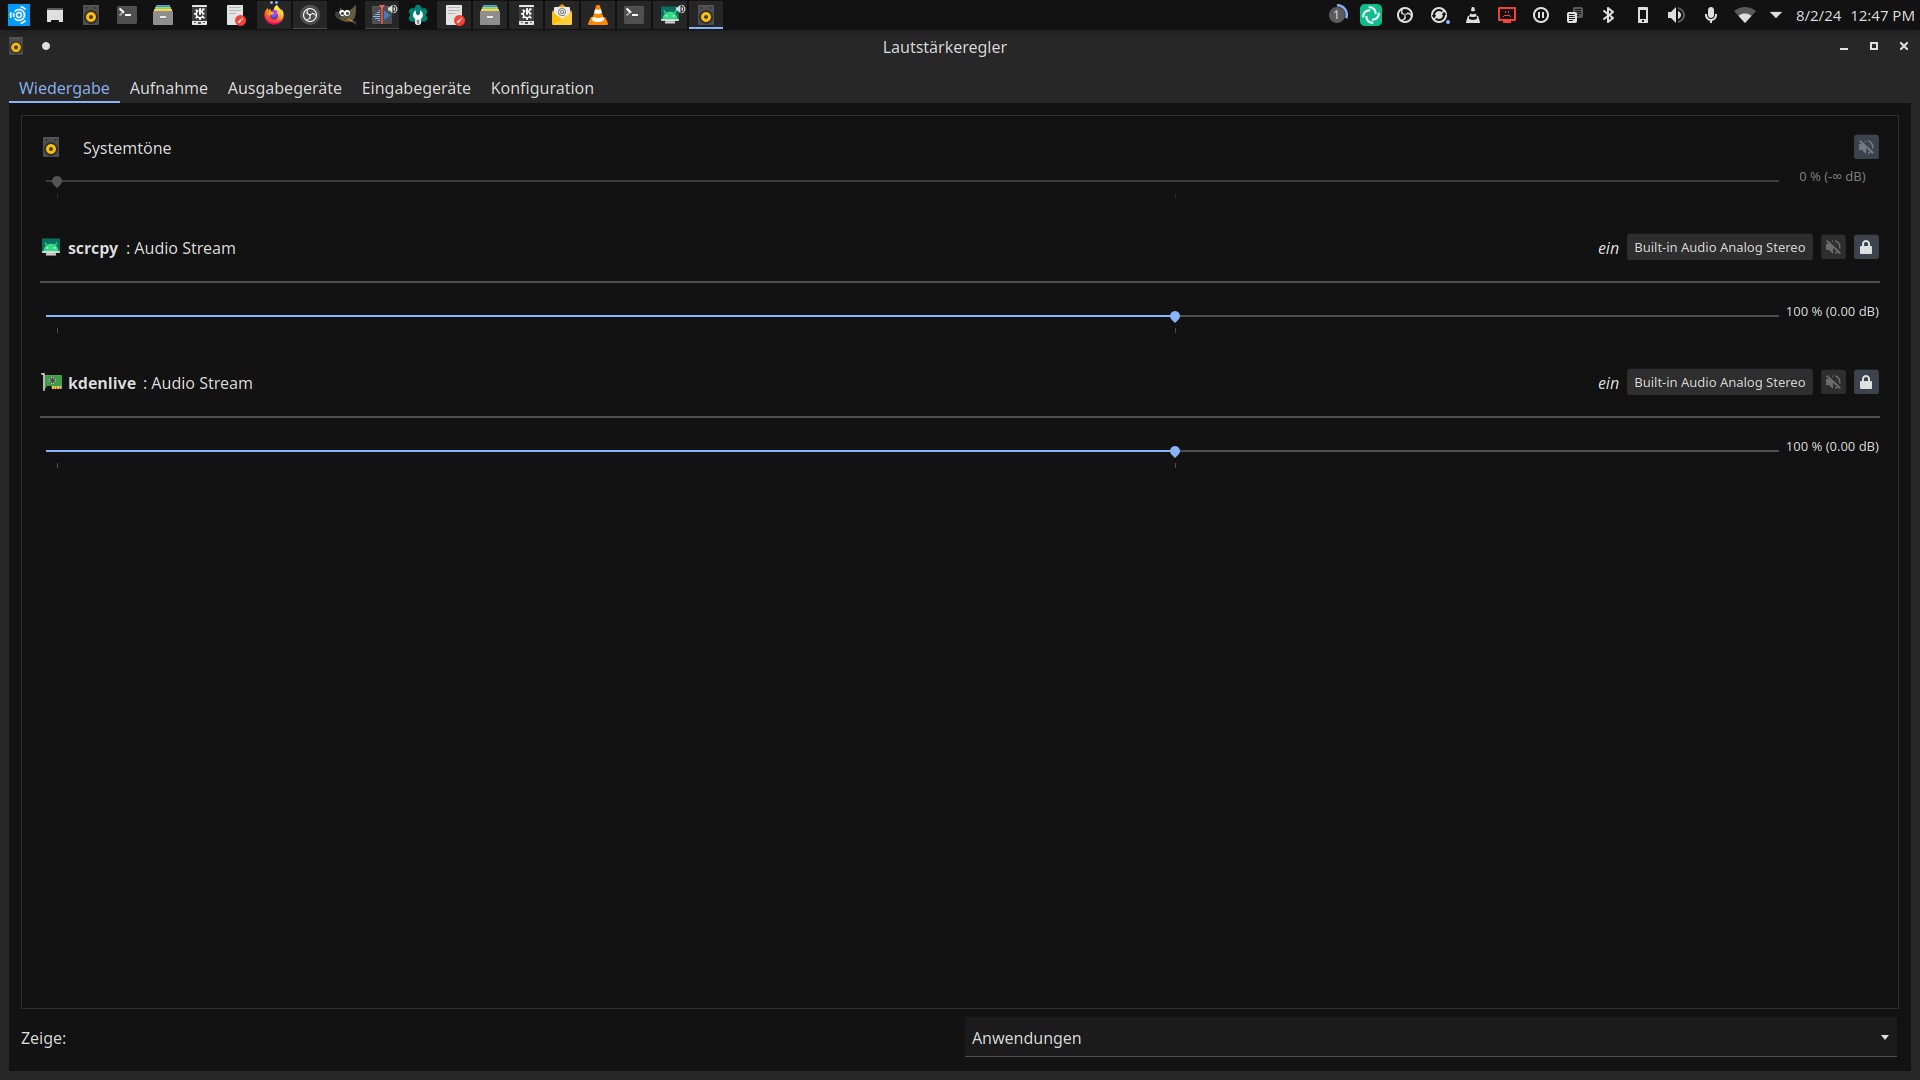Expand hidden system tray icons arrow
This screenshot has width=1920, height=1080.
click(1776, 15)
